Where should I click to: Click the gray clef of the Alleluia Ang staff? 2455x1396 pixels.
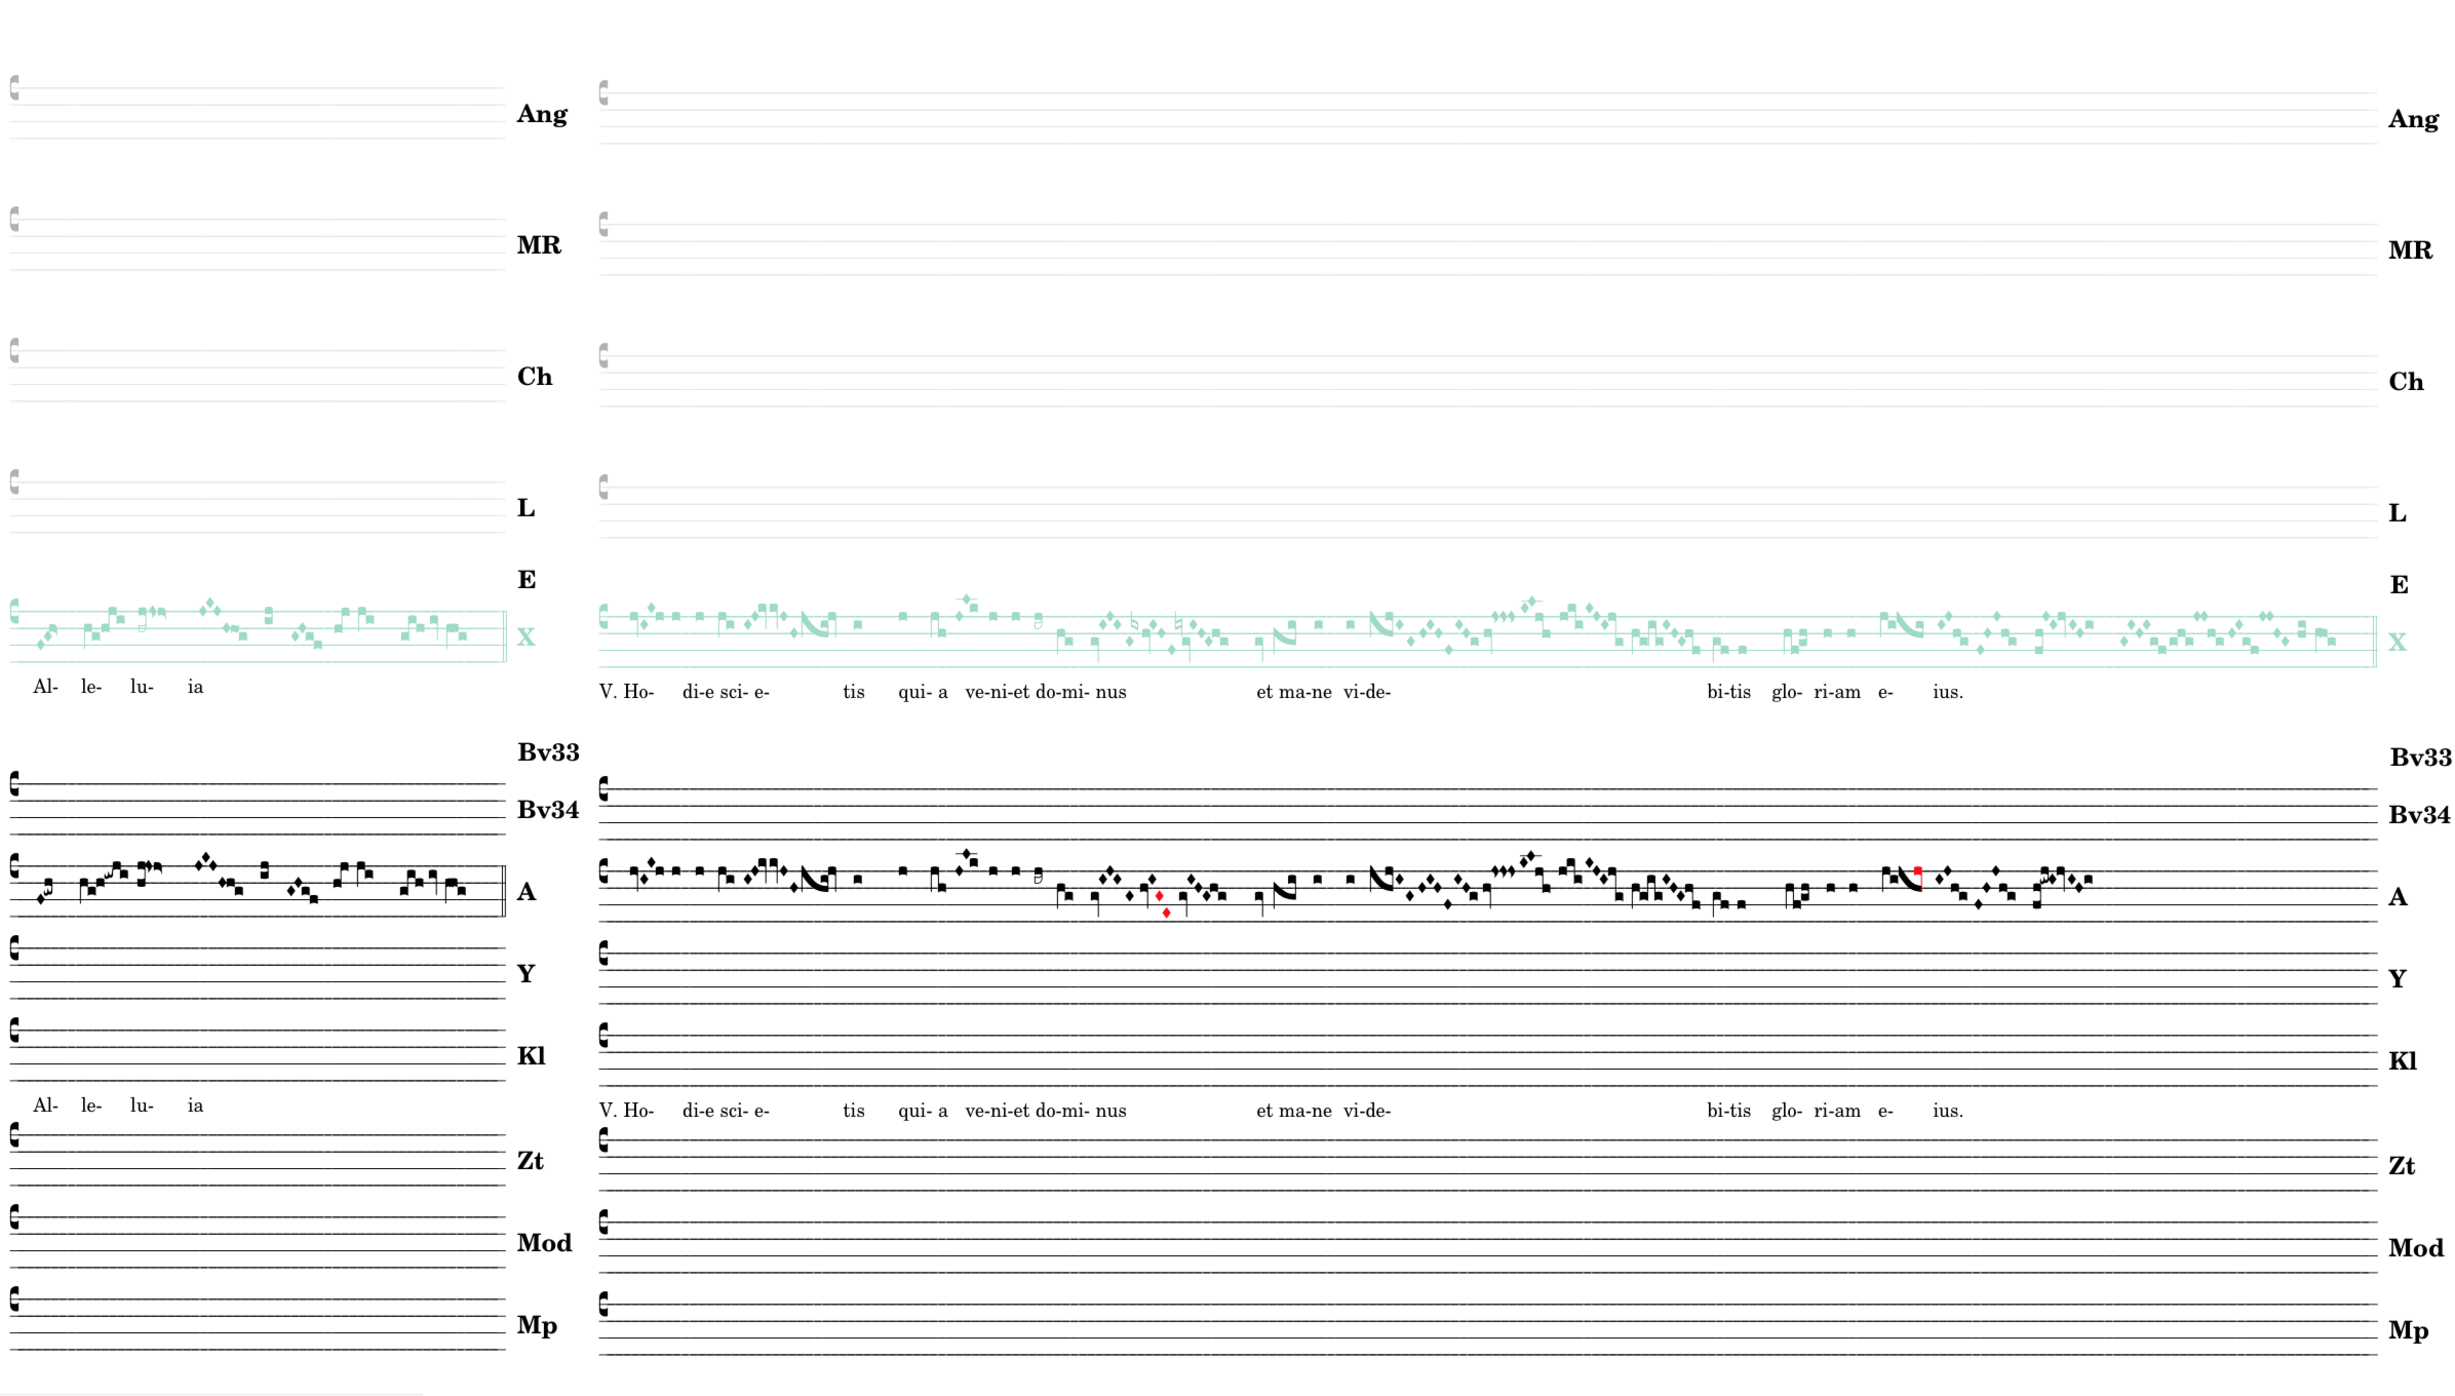click(x=15, y=88)
